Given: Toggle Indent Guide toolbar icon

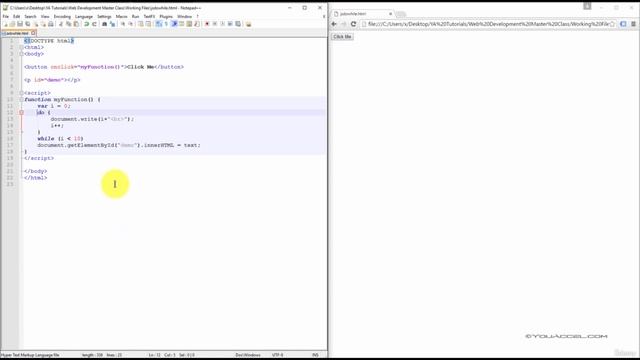Looking at the screenshot, I should (x=175, y=24).
